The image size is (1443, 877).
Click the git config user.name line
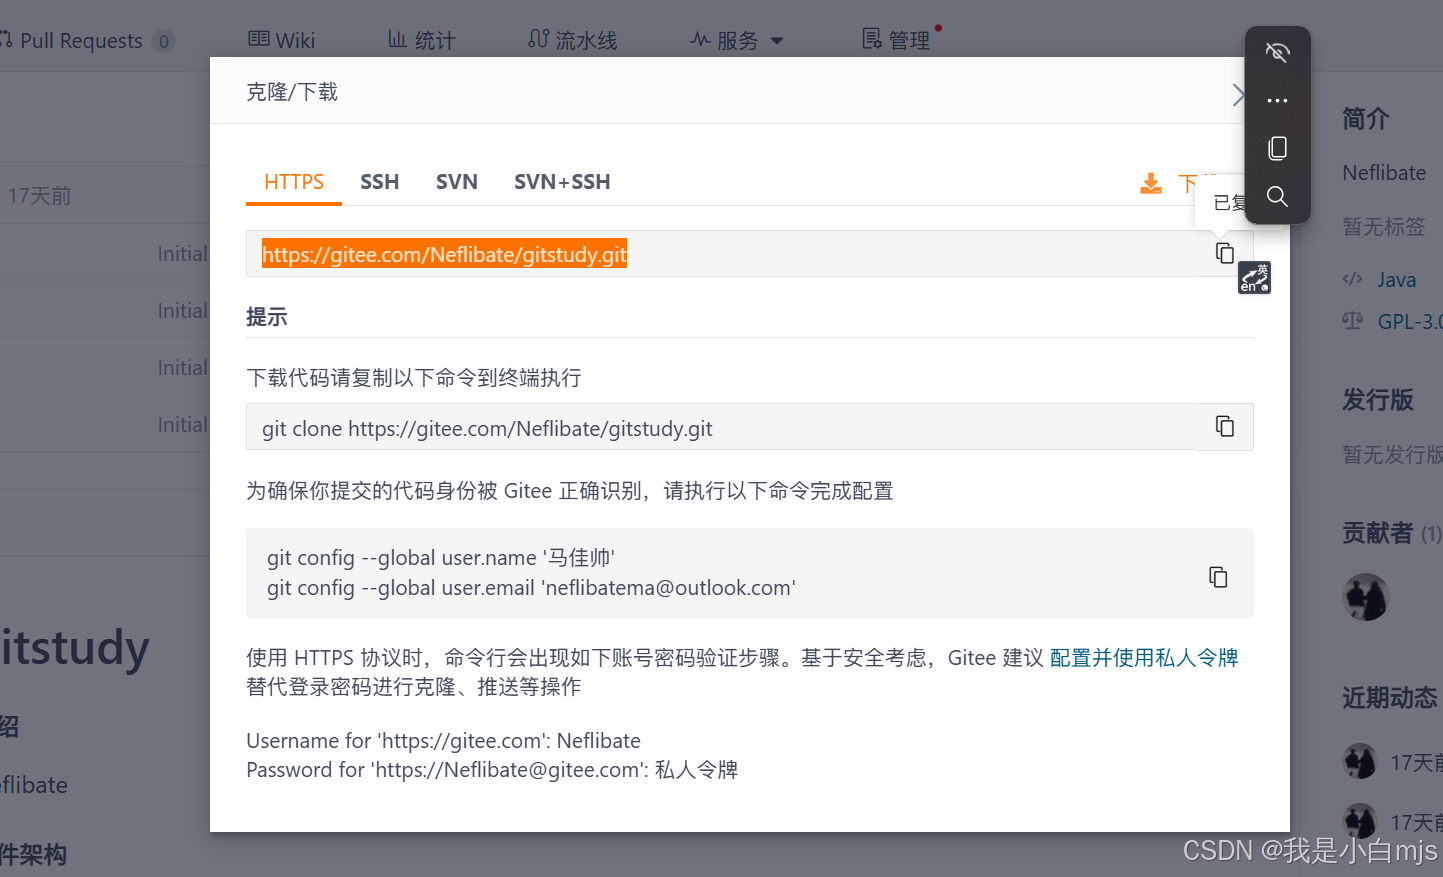coord(441,558)
